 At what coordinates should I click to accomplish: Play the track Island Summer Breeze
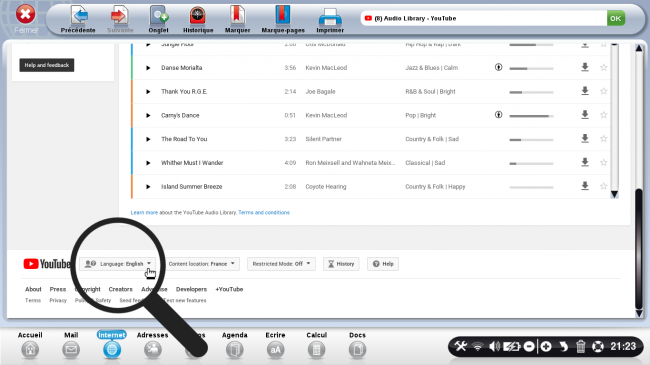pos(148,187)
